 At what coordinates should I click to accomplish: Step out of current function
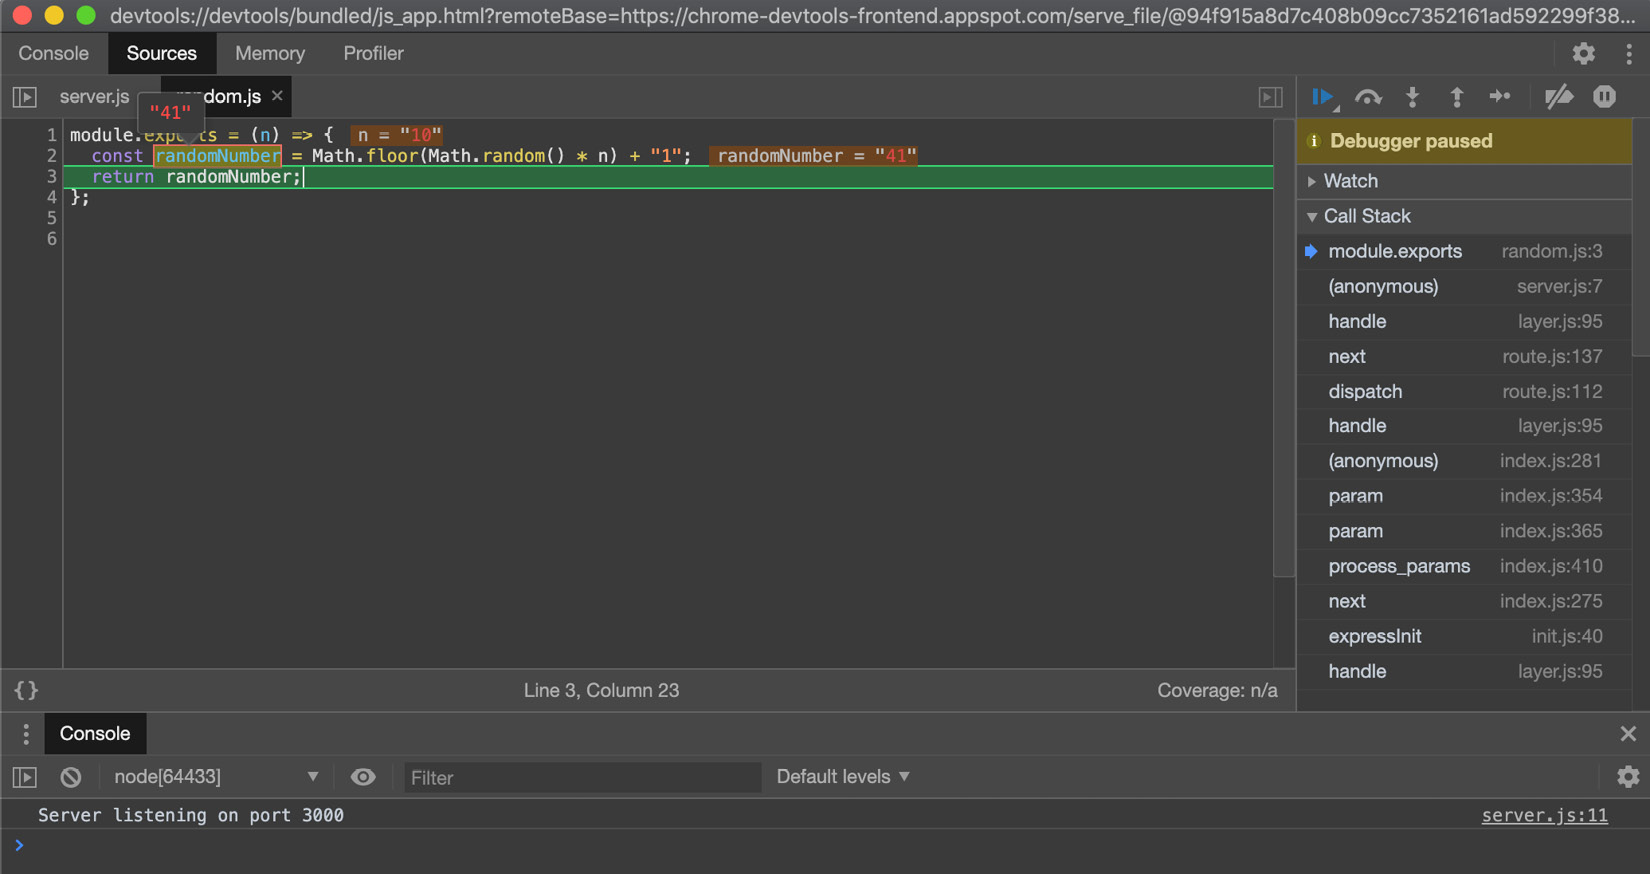click(x=1456, y=97)
